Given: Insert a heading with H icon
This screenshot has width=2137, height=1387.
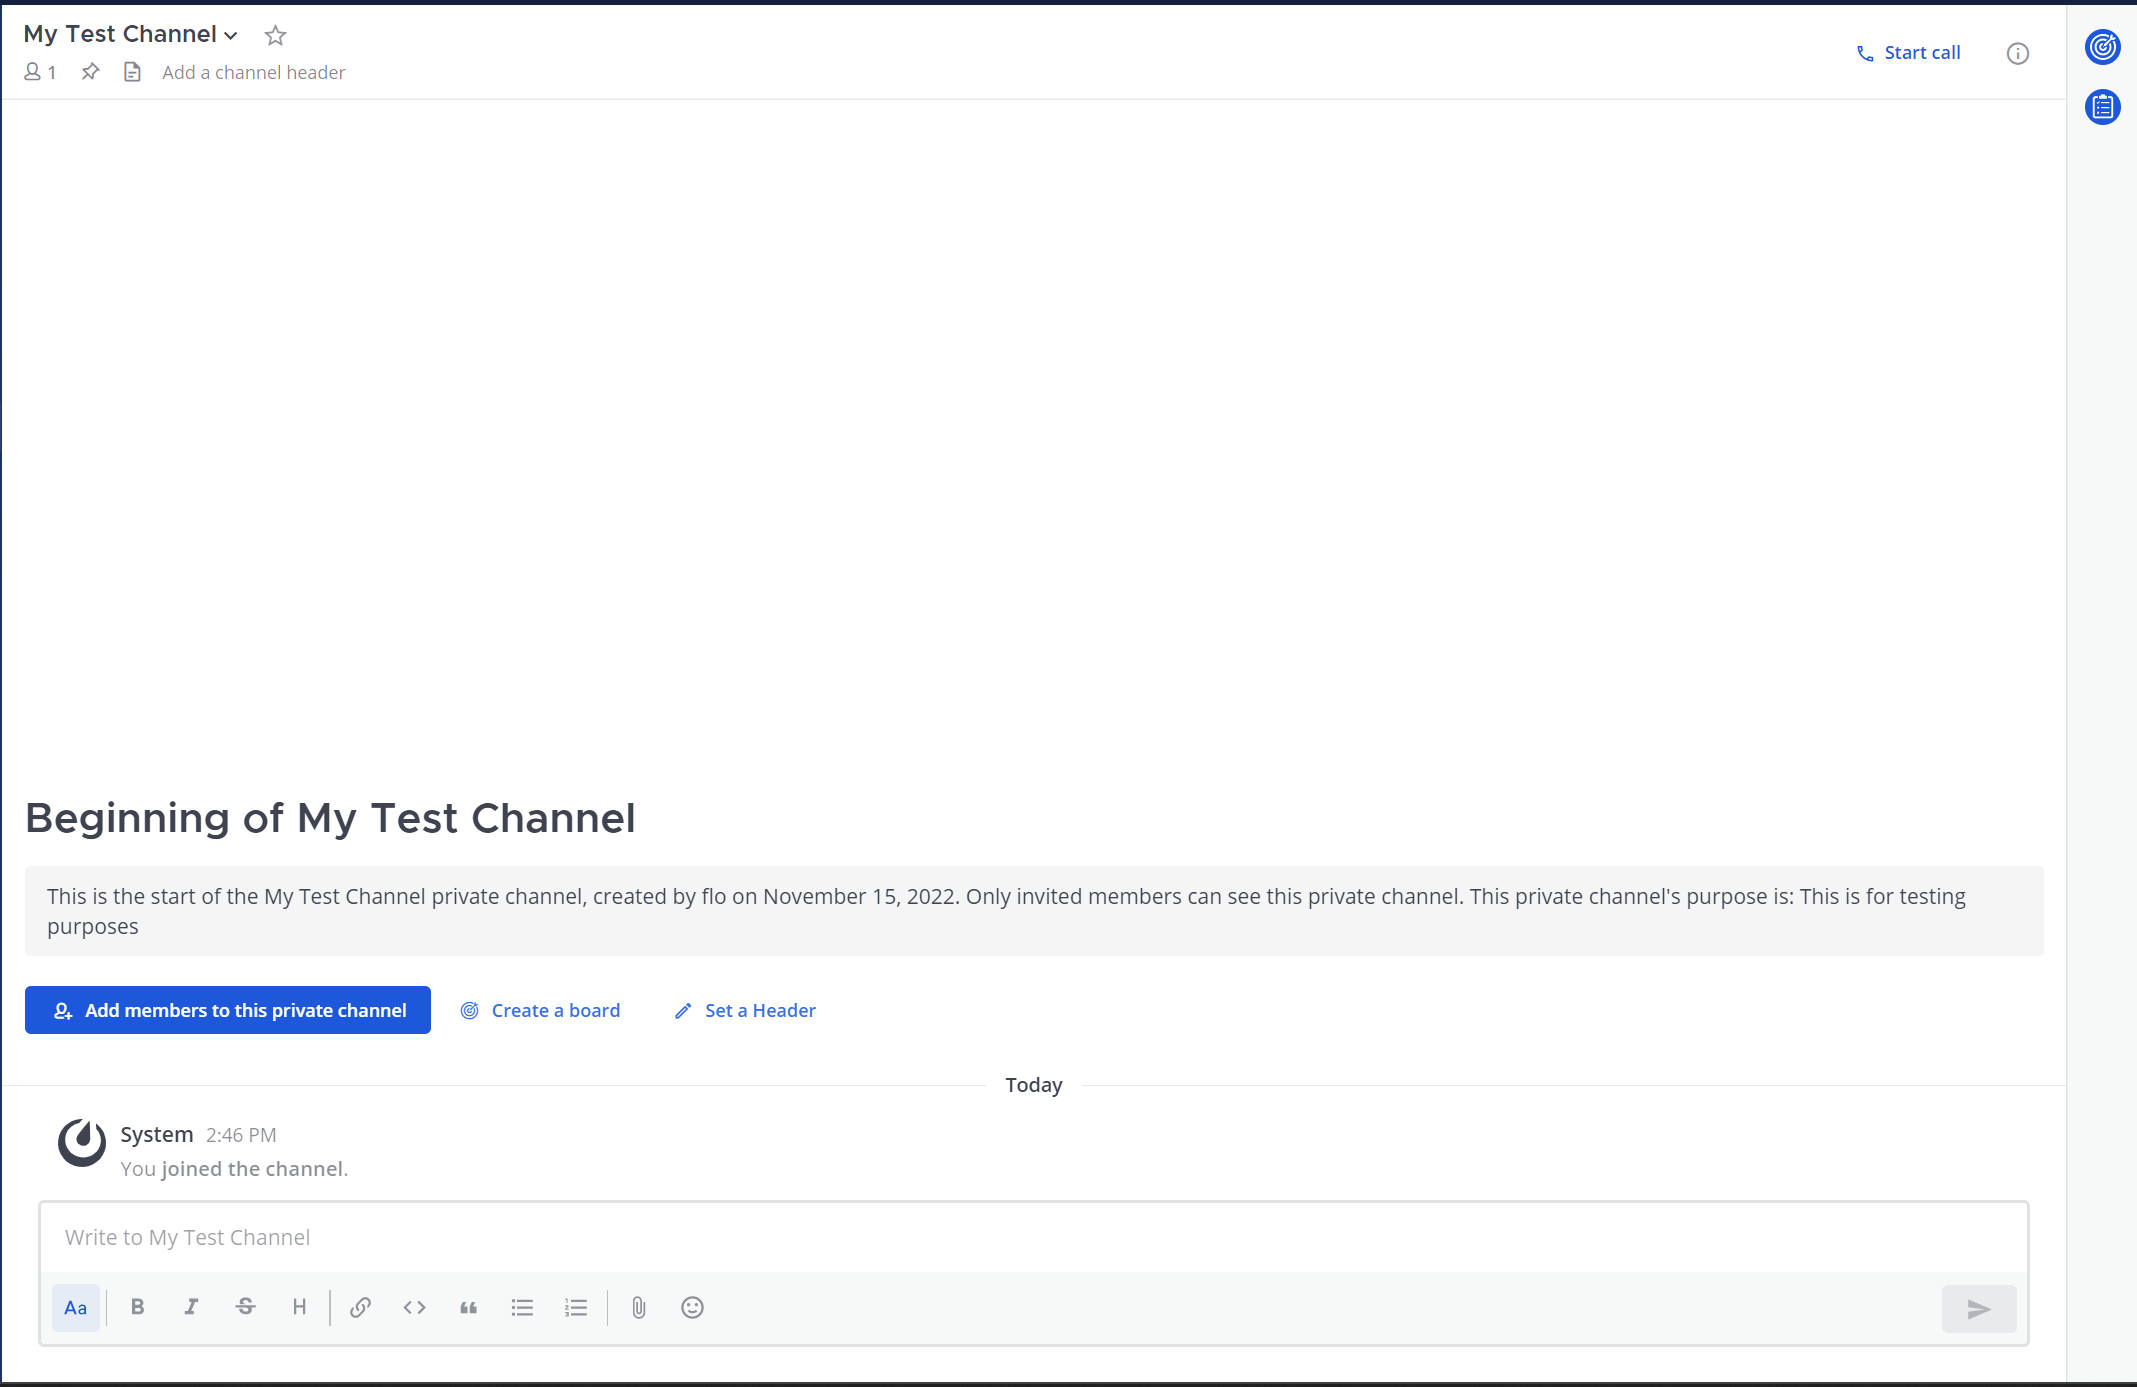Looking at the screenshot, I should pos(299,1307).
